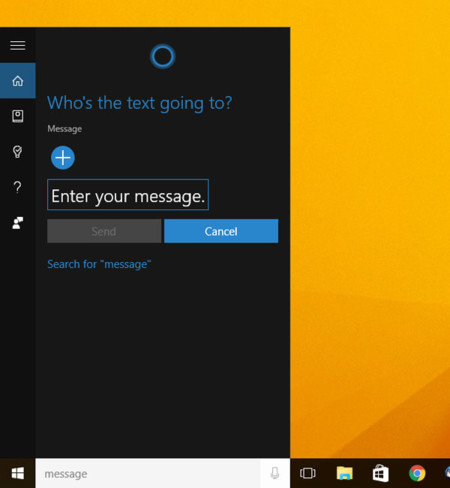This screenshot has height=488, width=450.
Task: Open the Windows Store from the taskbar
Action: (x=381, y=473)
